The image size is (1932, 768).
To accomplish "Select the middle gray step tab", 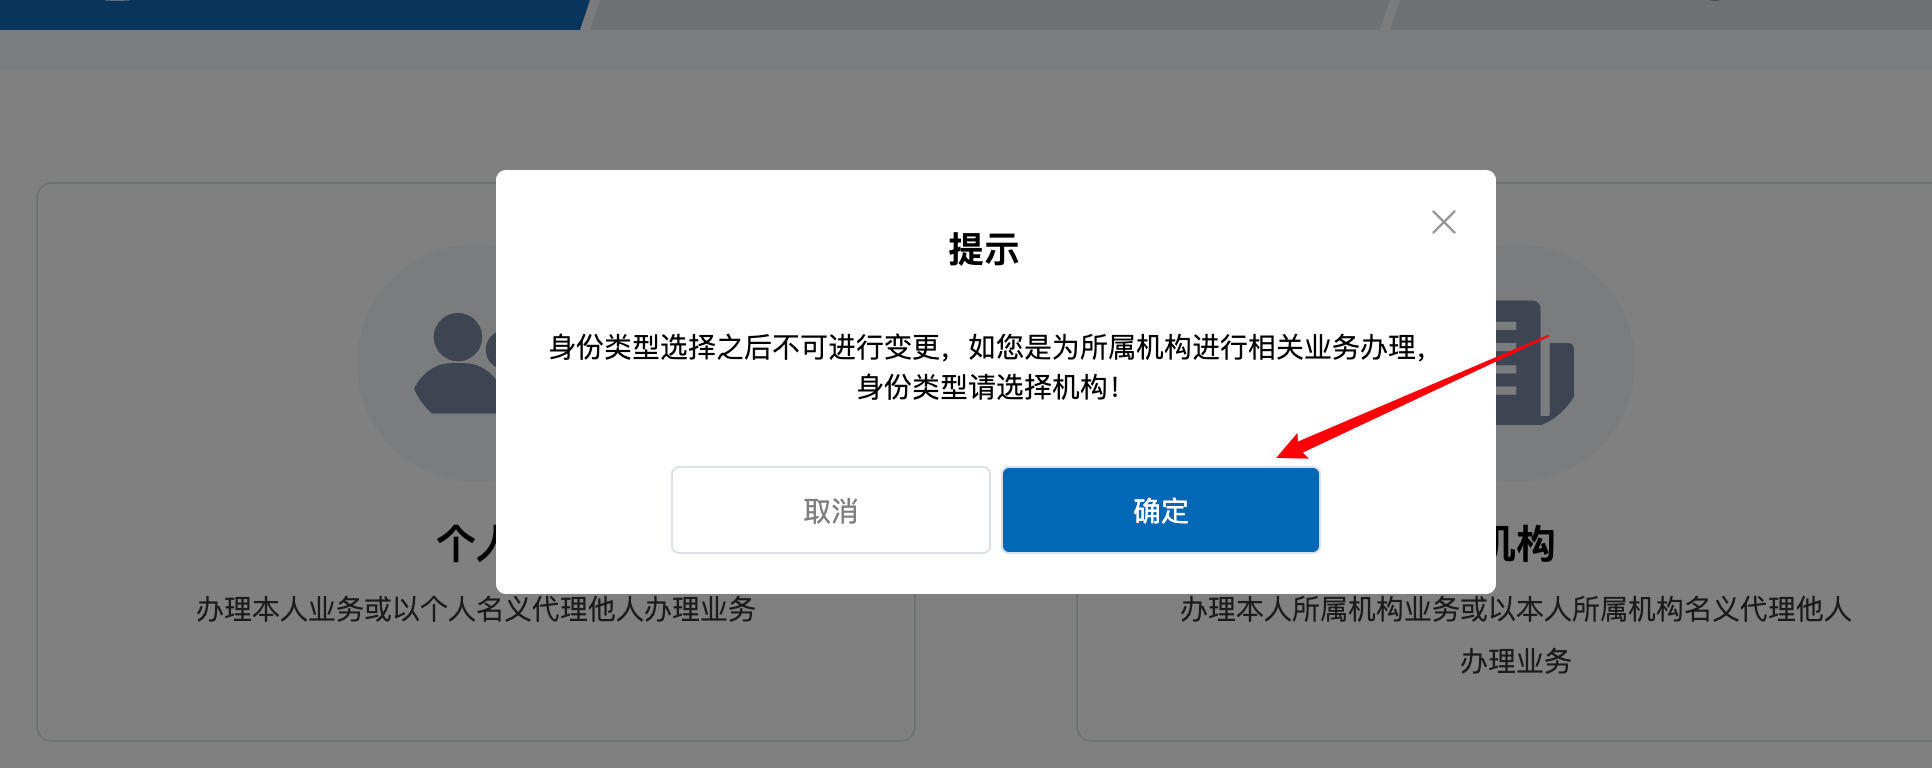I will 988,14.
